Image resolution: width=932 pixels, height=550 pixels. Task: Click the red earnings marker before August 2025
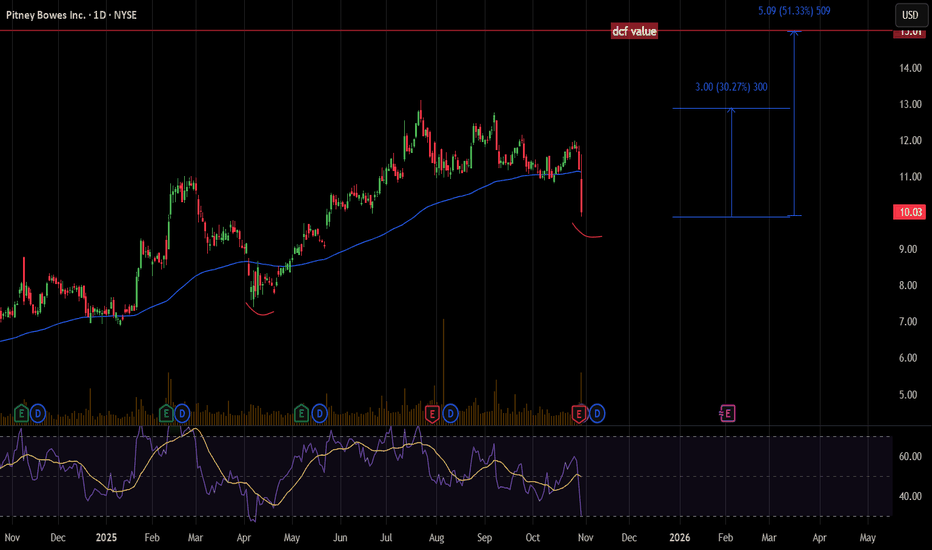432,413
